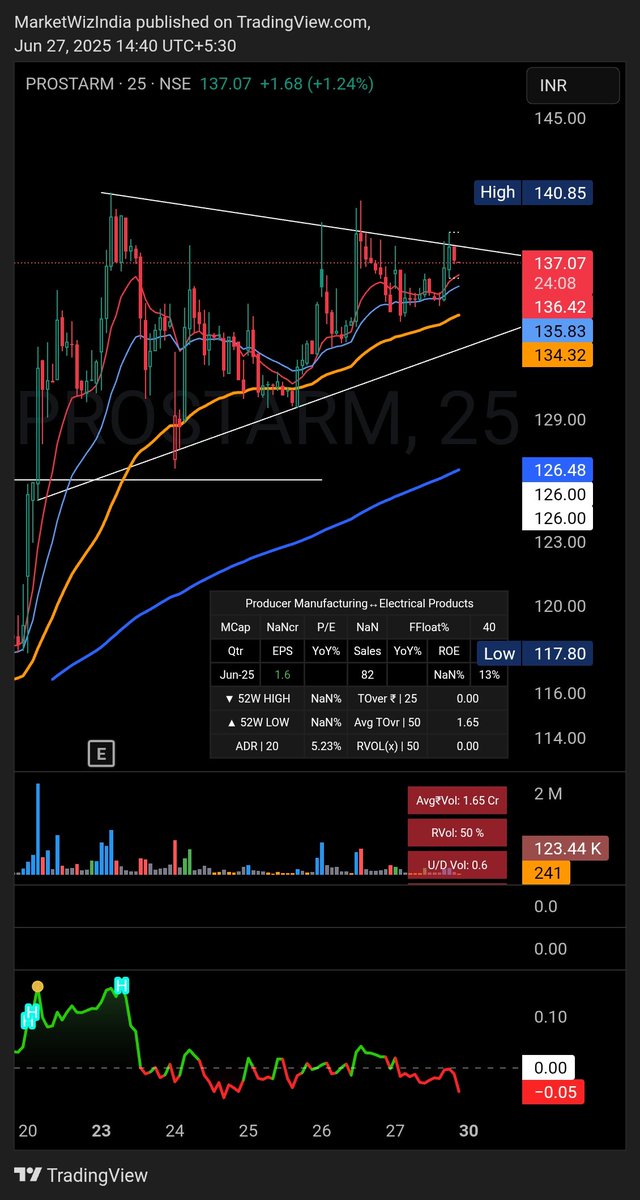640x1200 pixels.
Task: Click the 129.00 price scale value
Action: (560, 421)
